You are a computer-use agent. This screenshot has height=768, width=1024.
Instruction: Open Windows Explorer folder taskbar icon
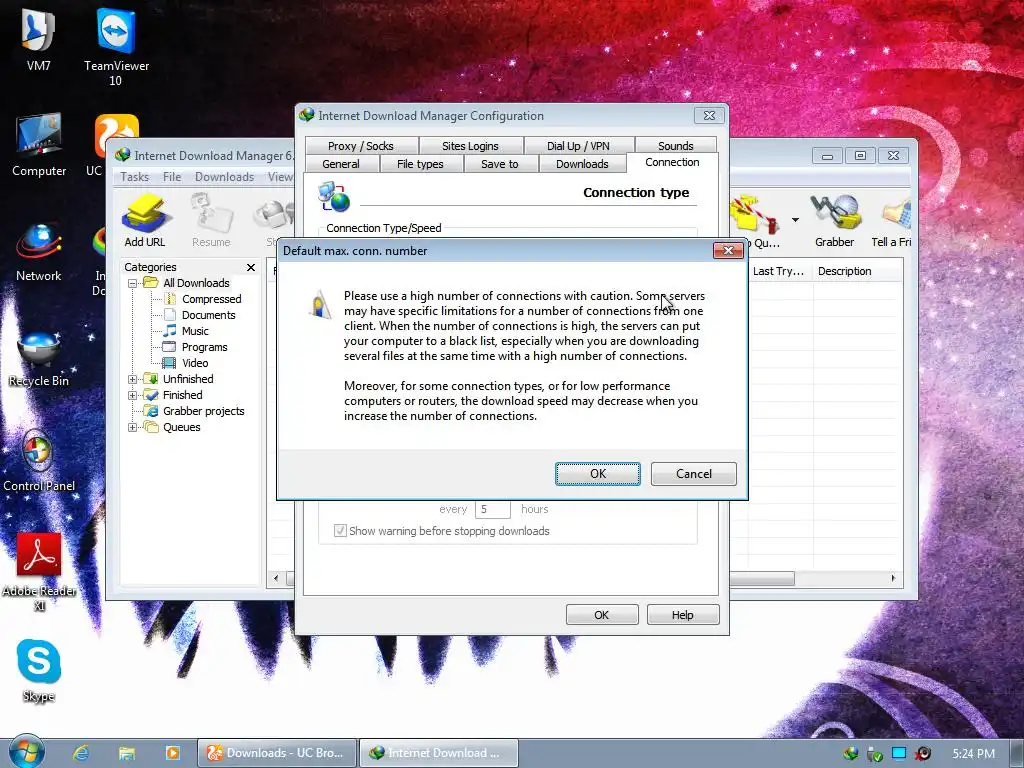click(x=127, y=753)
